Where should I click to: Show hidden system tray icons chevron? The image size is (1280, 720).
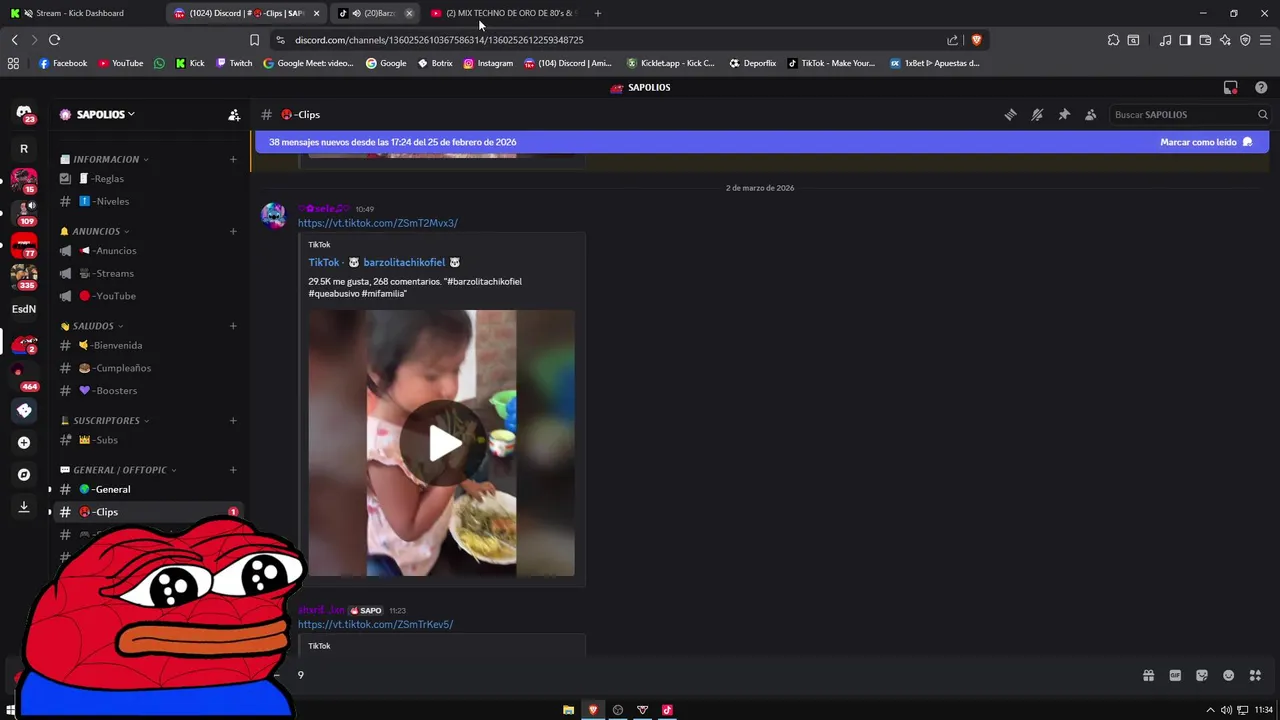click(x=1210, y=710)
